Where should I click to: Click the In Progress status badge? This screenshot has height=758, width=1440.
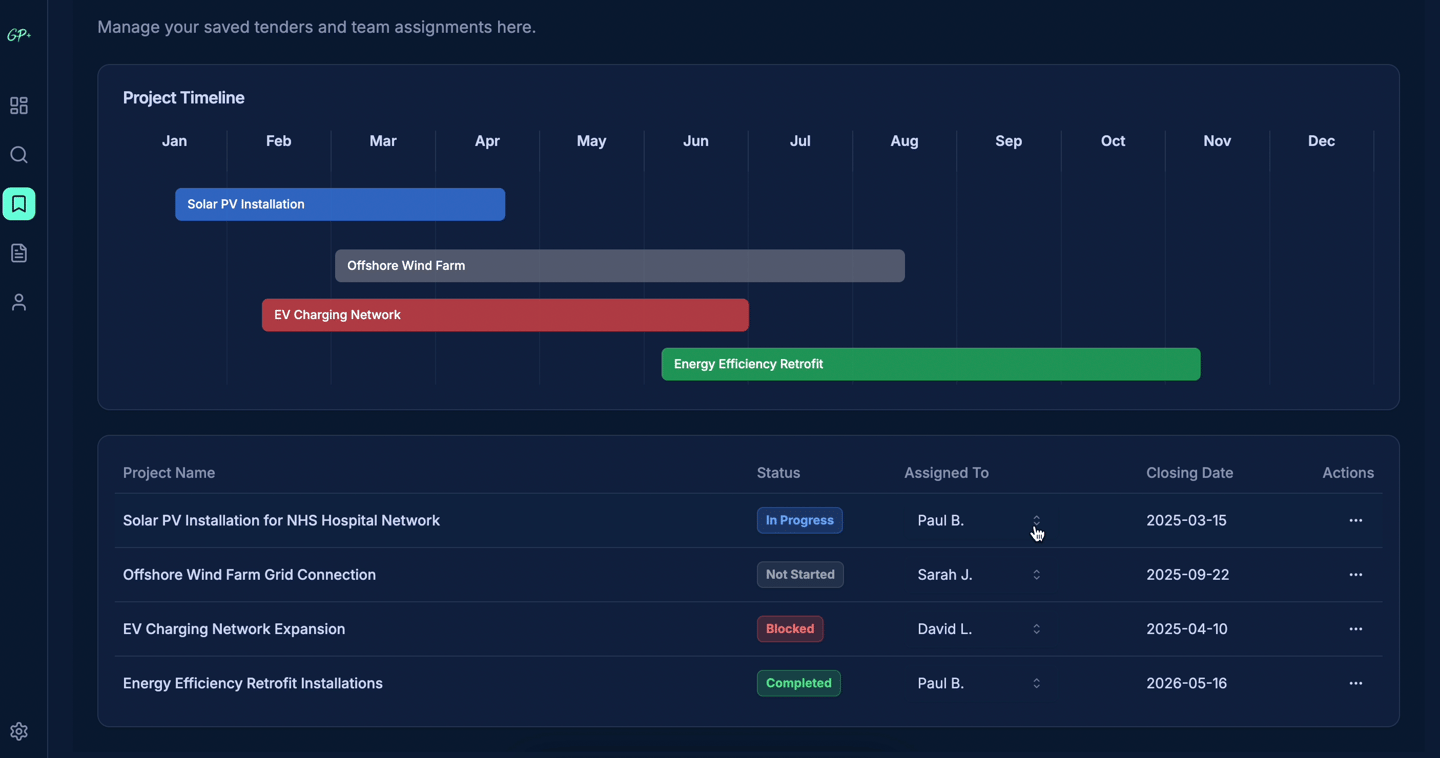[x=800, y=520]
